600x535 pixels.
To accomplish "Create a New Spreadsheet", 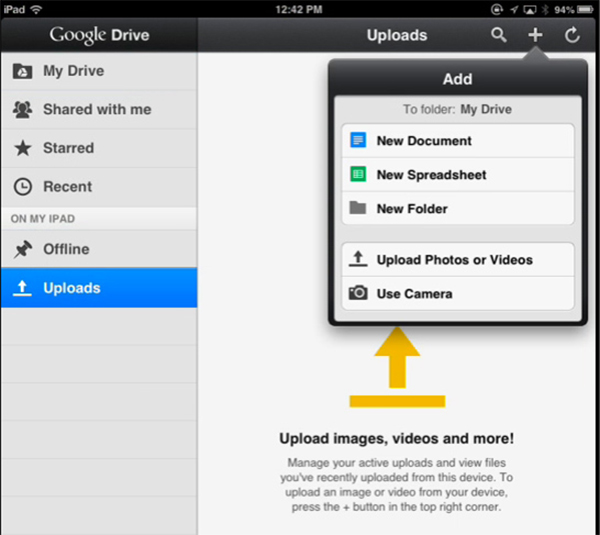I will [458, 175].
